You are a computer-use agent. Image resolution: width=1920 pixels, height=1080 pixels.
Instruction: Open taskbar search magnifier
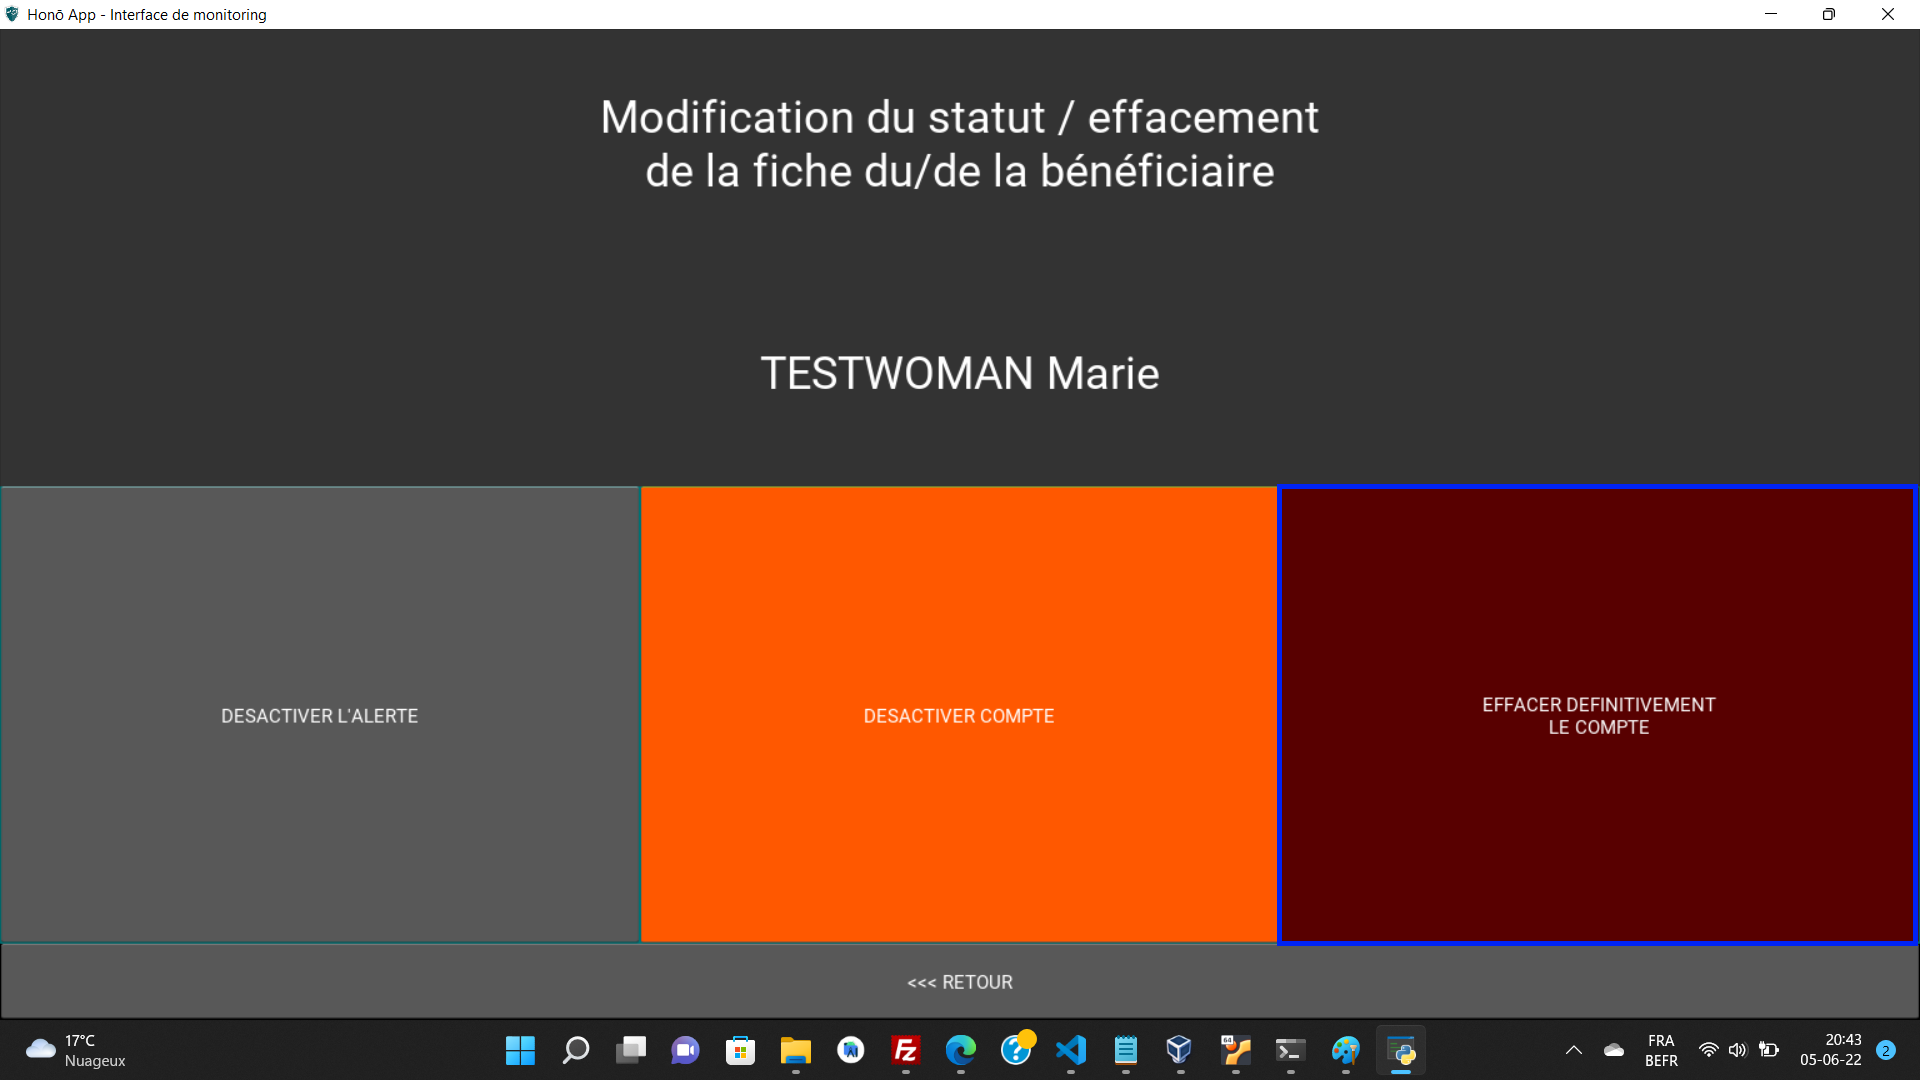(576, 1050)
